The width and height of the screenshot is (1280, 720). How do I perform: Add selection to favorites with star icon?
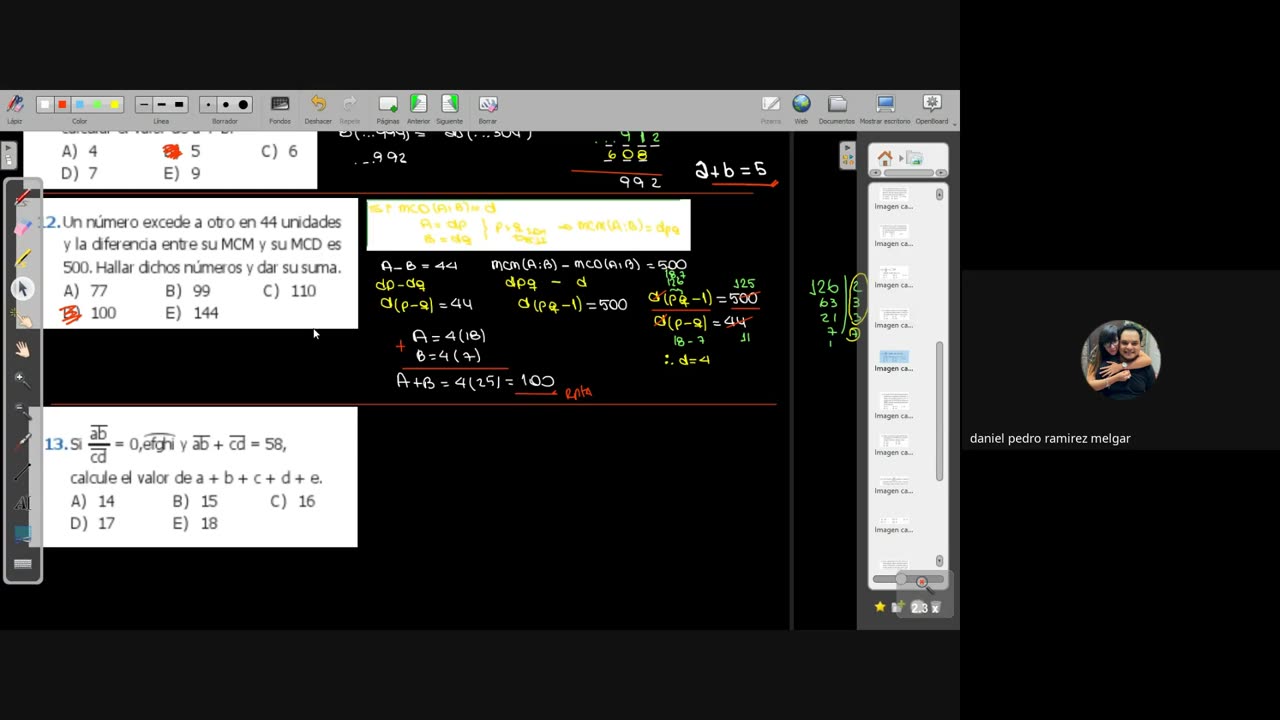pyautogui.click(x=880, y=607)
